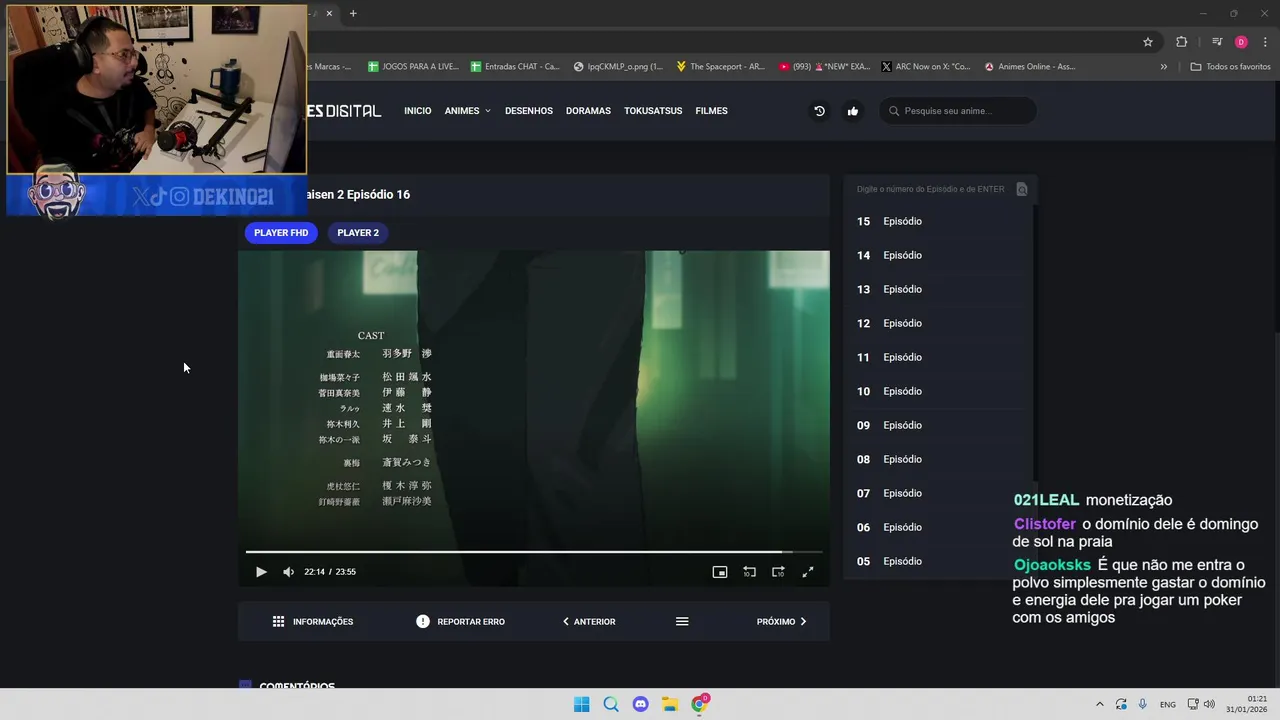The image size is (1280, 720).
Task: Open Episódio 10
Action: pyautogui.click(x=936, y=391)
